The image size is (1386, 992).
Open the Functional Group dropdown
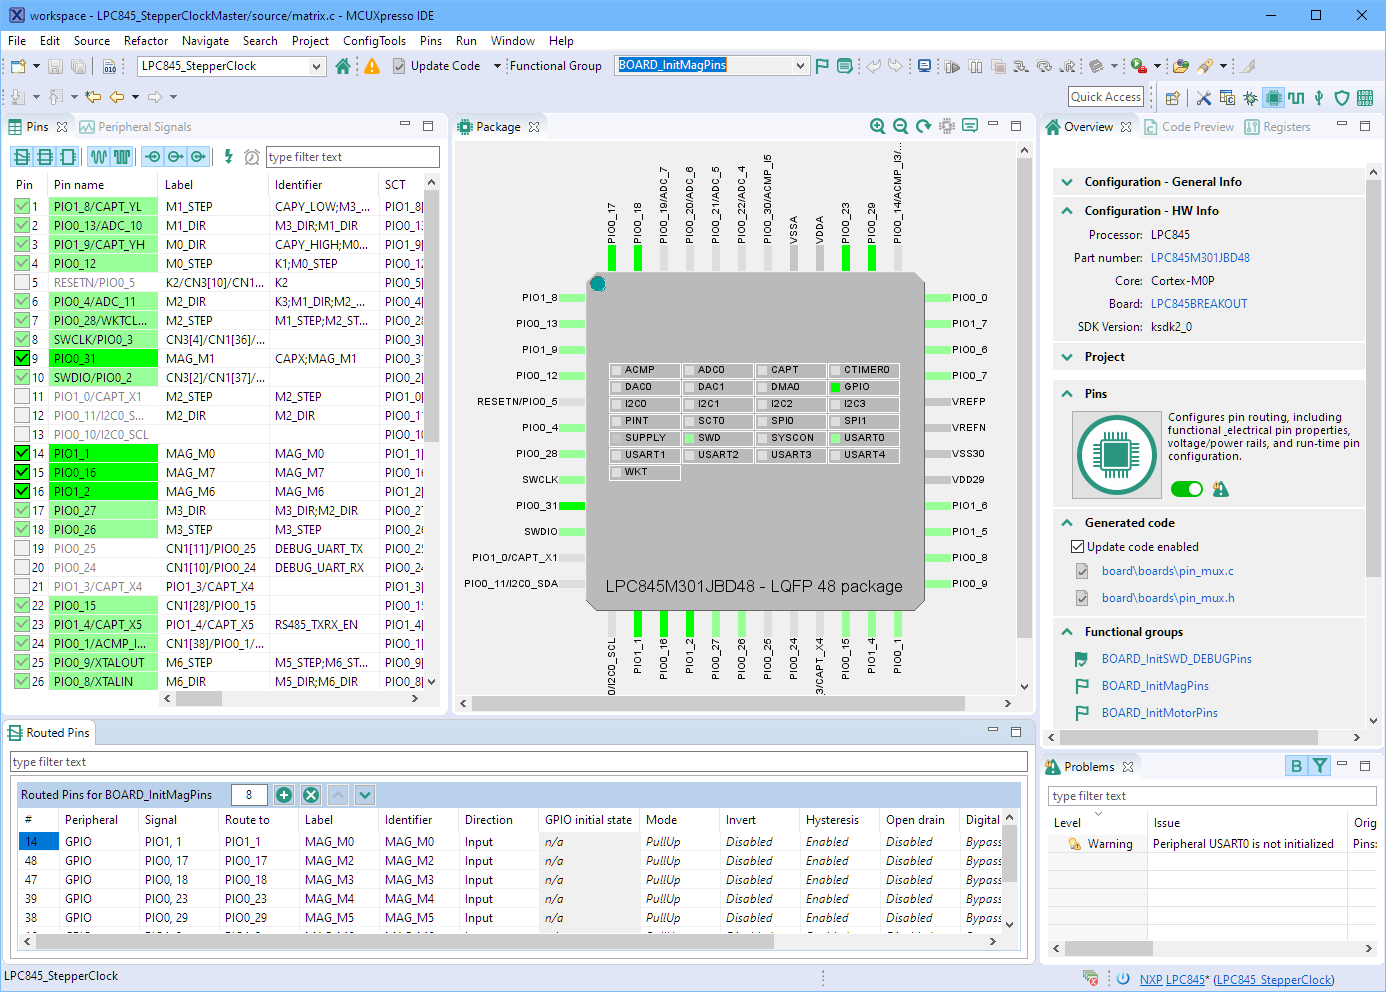coord(800,66)
